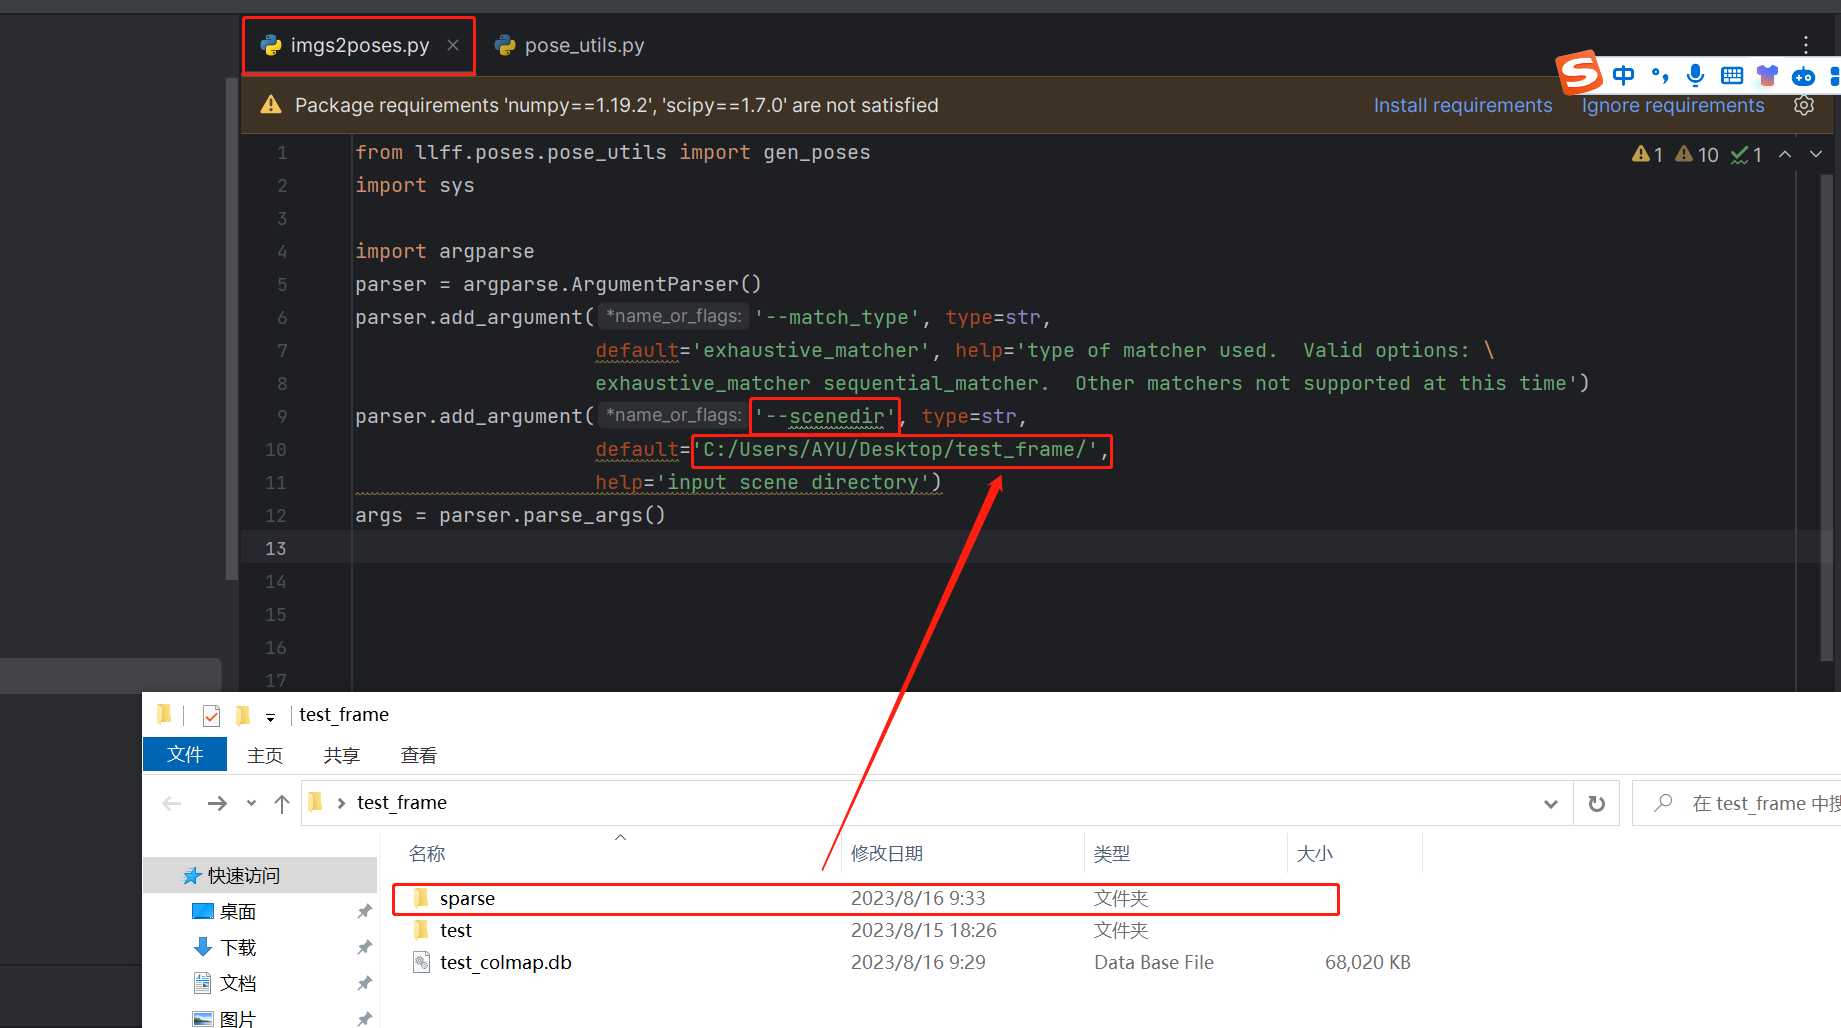This screenshot has height=1028, width=1841.
Task: Click test_frame in the address bar
Action: 402,803
